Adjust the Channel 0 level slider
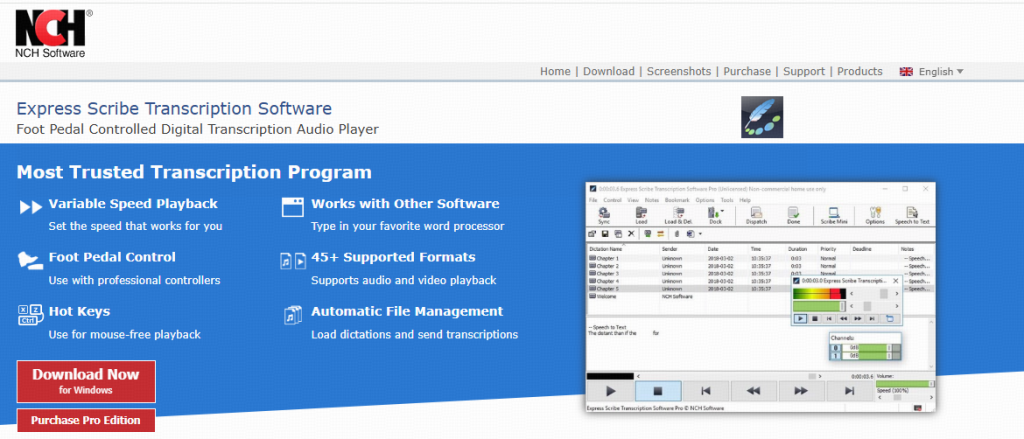 (x=873, y=348)
